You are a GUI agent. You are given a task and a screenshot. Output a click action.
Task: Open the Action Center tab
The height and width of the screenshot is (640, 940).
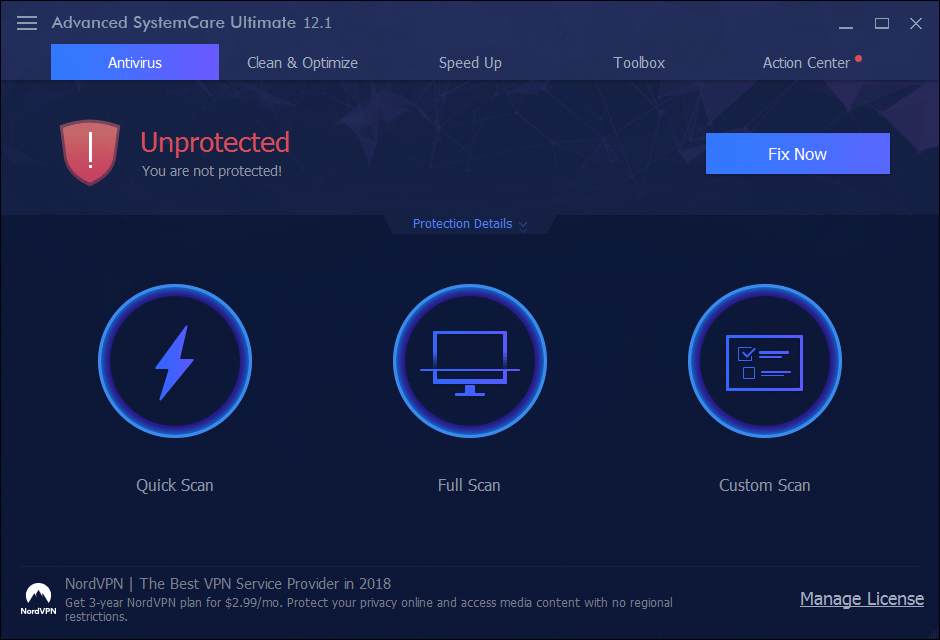tap(806, 62)
